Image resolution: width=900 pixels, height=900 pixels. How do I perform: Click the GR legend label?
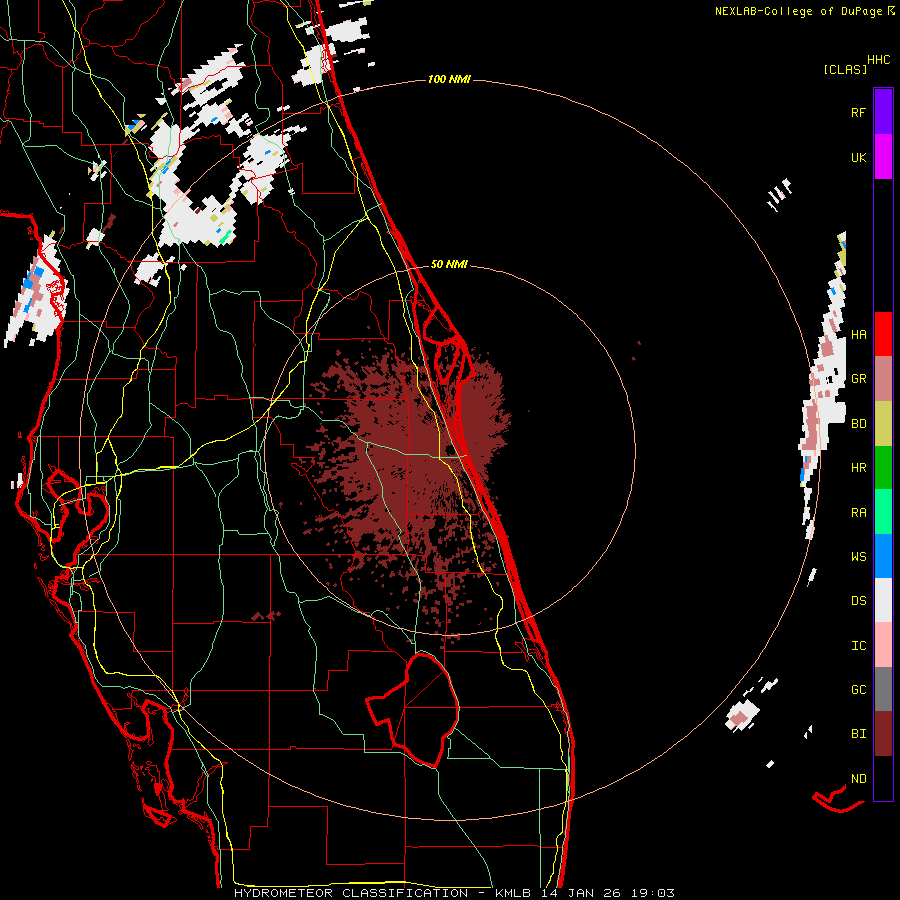click(858, 379)
